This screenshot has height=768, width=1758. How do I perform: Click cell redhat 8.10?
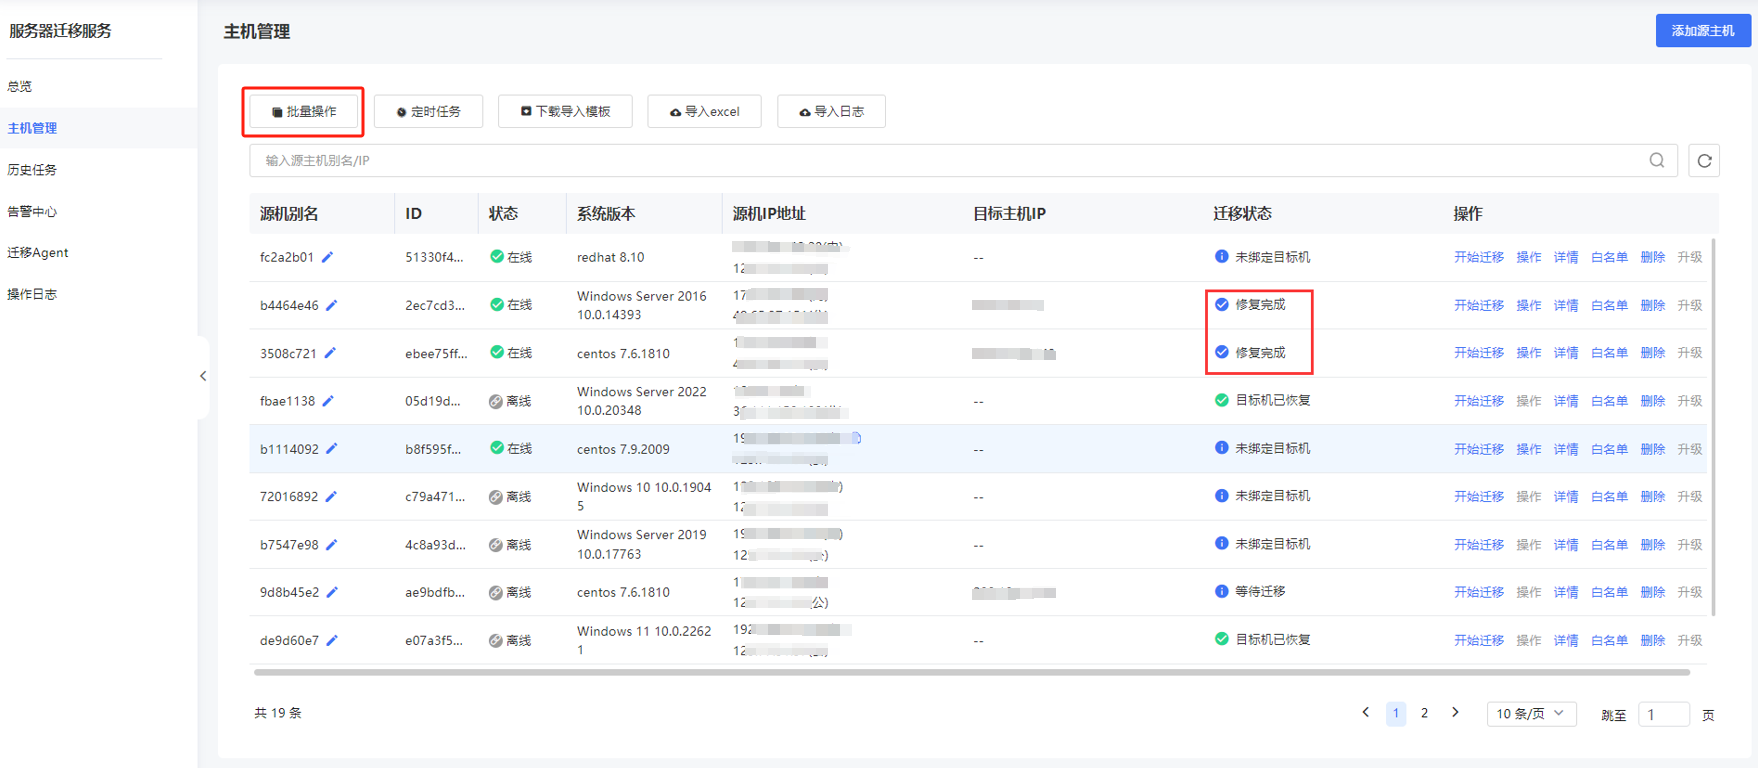[x=611, y=257]
